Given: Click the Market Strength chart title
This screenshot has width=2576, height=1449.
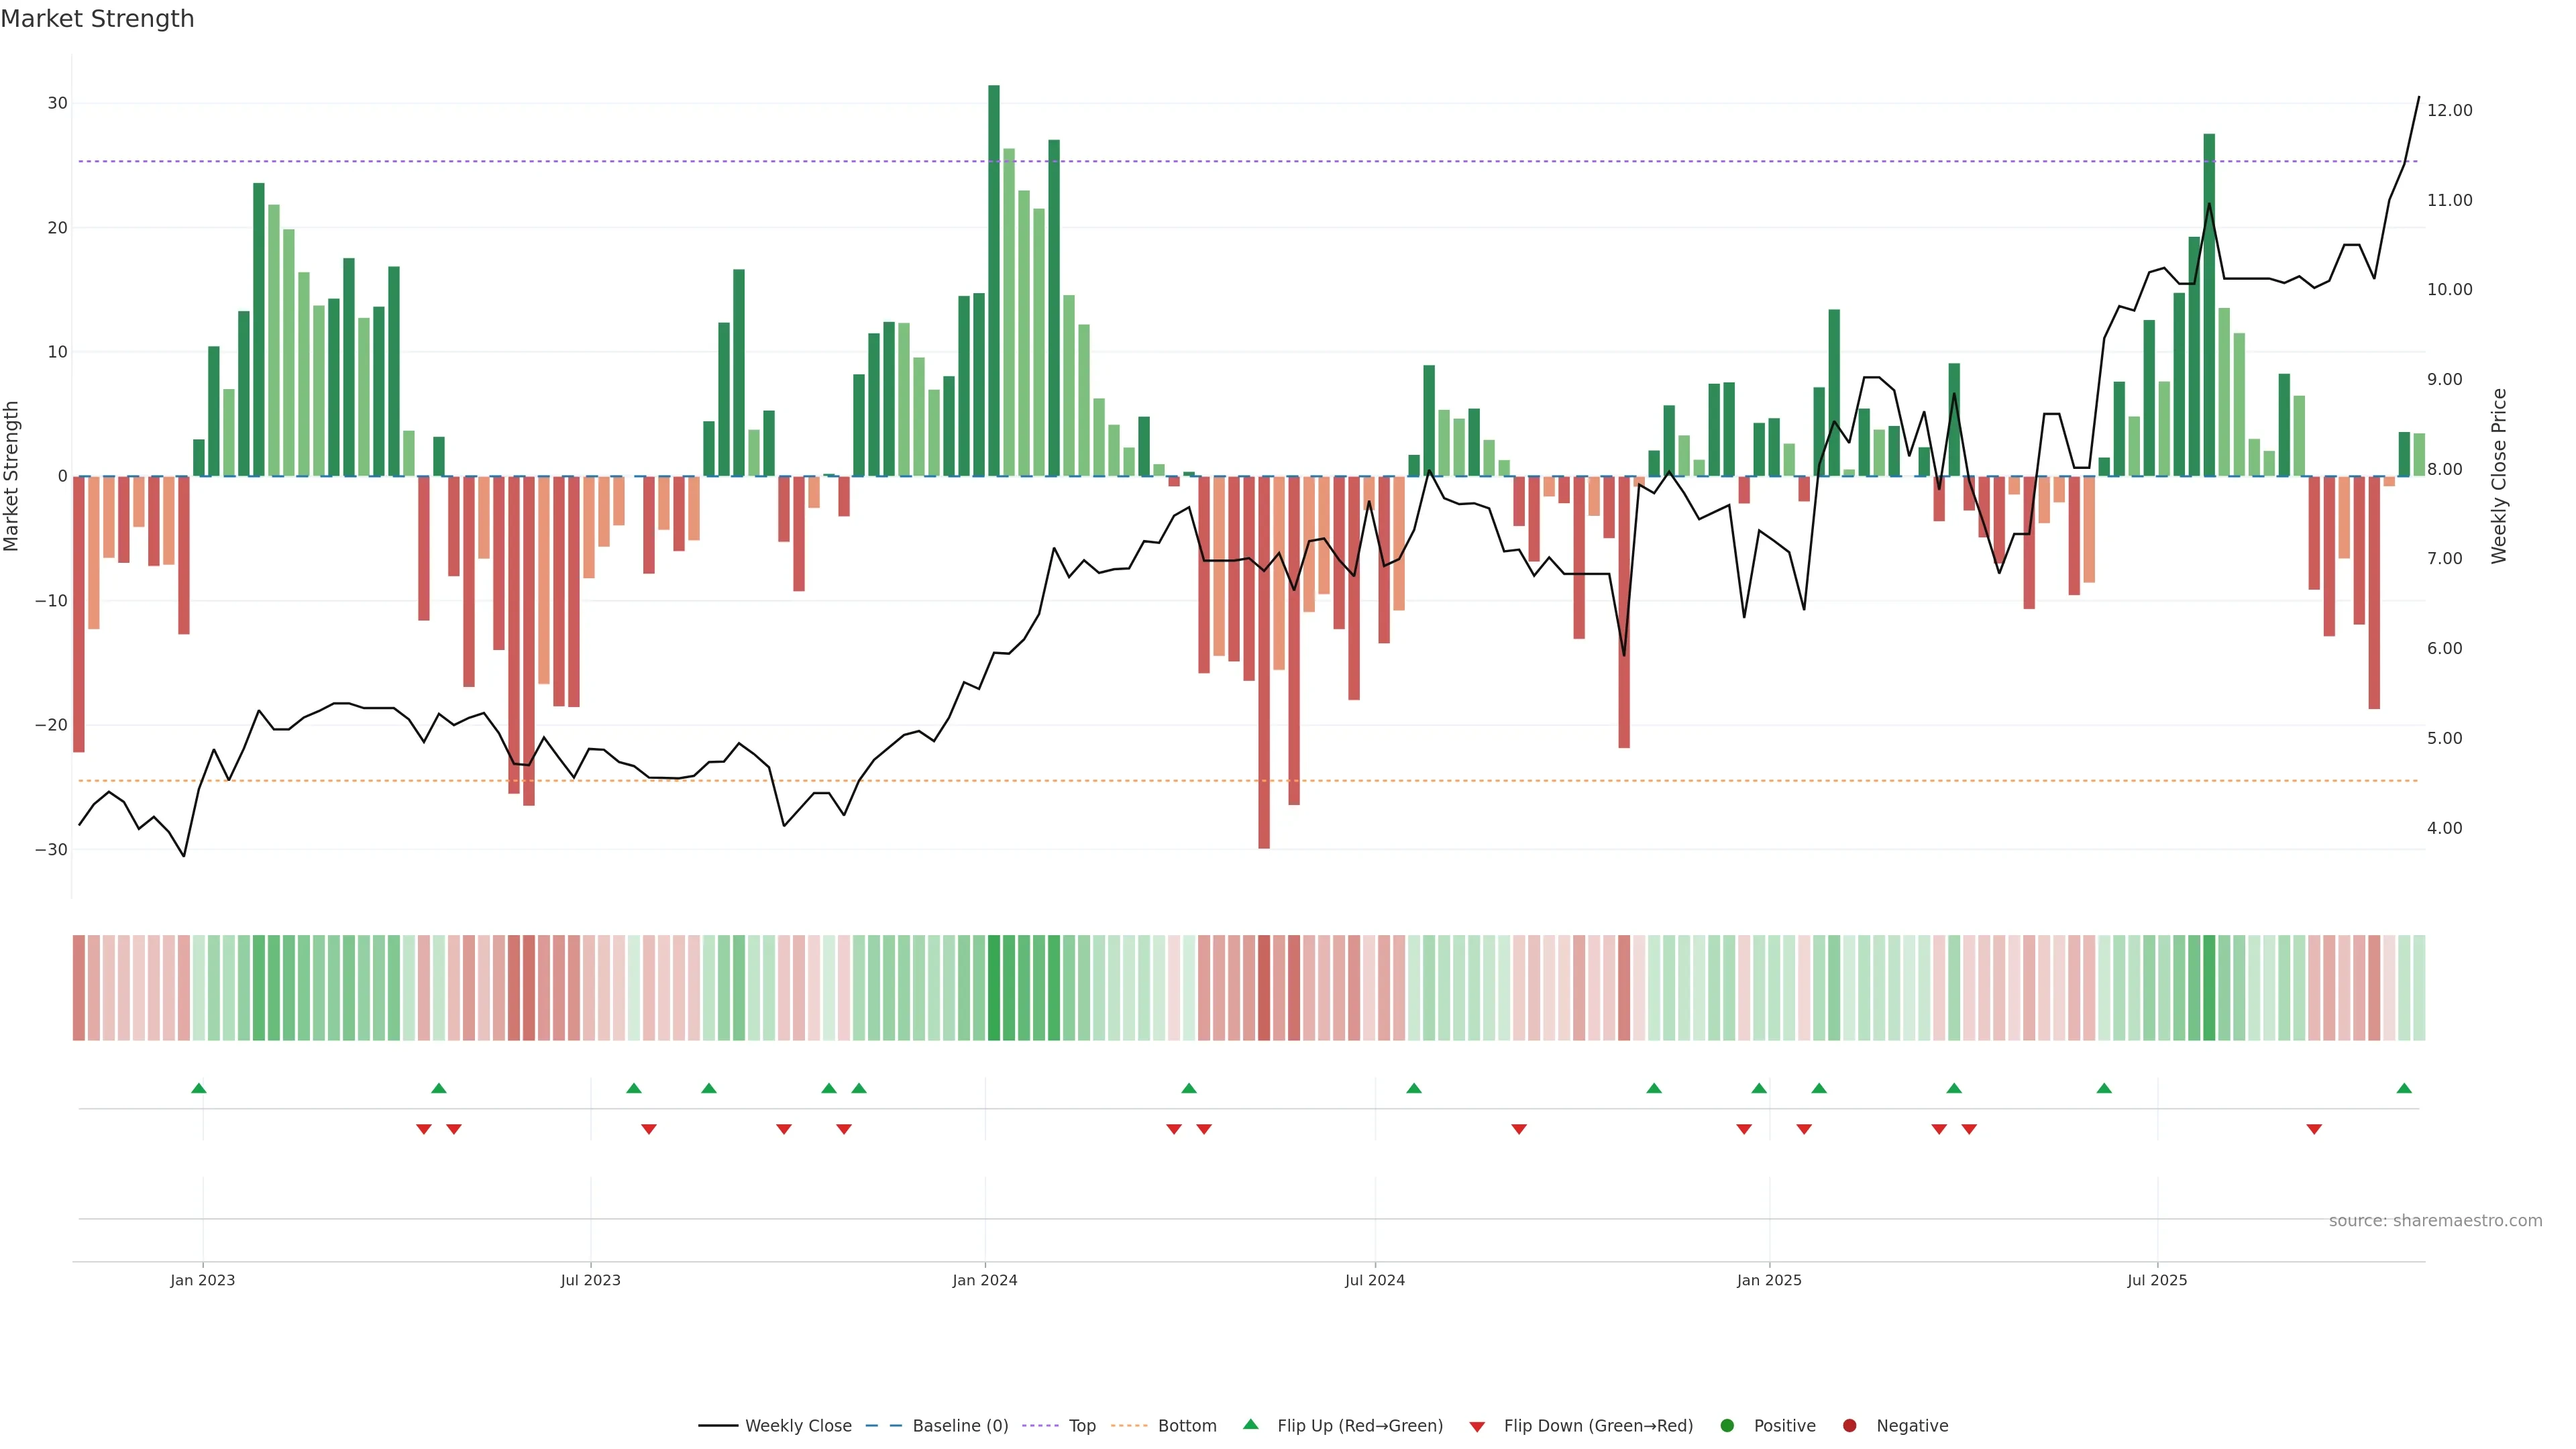Looking at the screenshot, I should [97, 18].
